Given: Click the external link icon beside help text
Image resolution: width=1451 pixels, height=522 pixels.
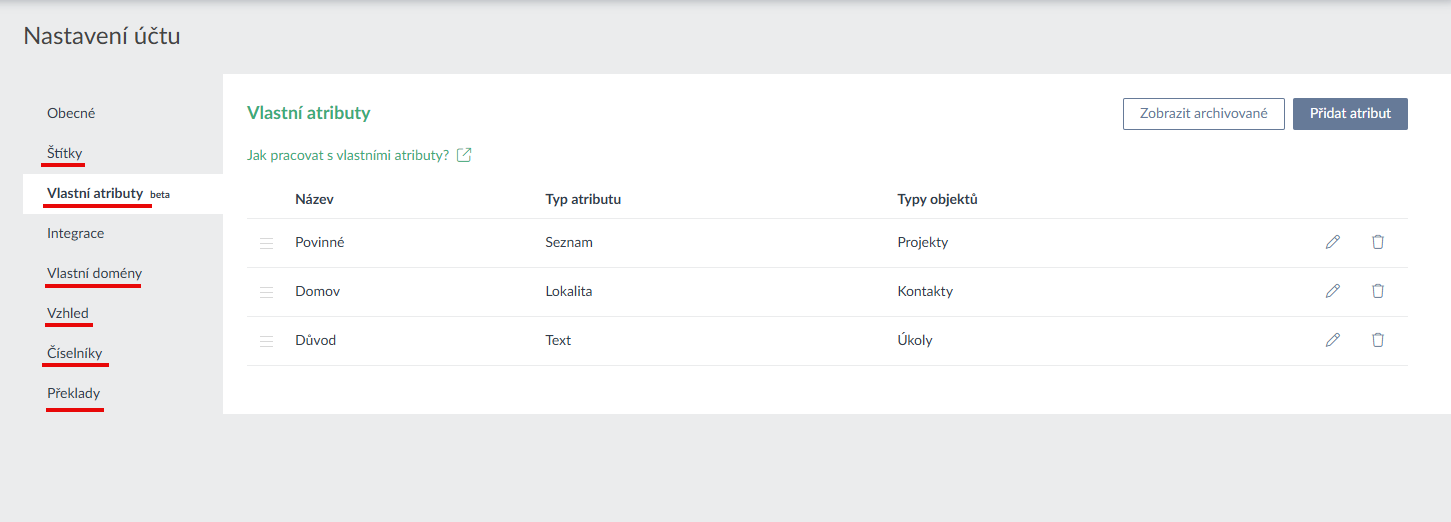Looking at the screenshot, I should [464, 155].
